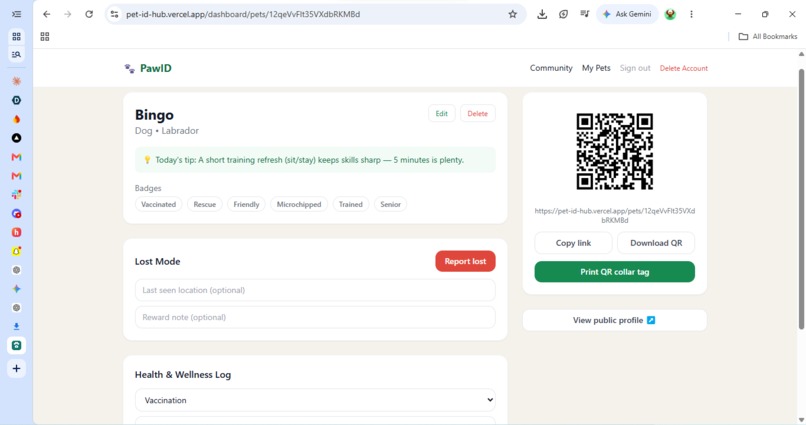Select the Senior badge
The height and width of the screenshot is (425, 806).
coord(390,205)
